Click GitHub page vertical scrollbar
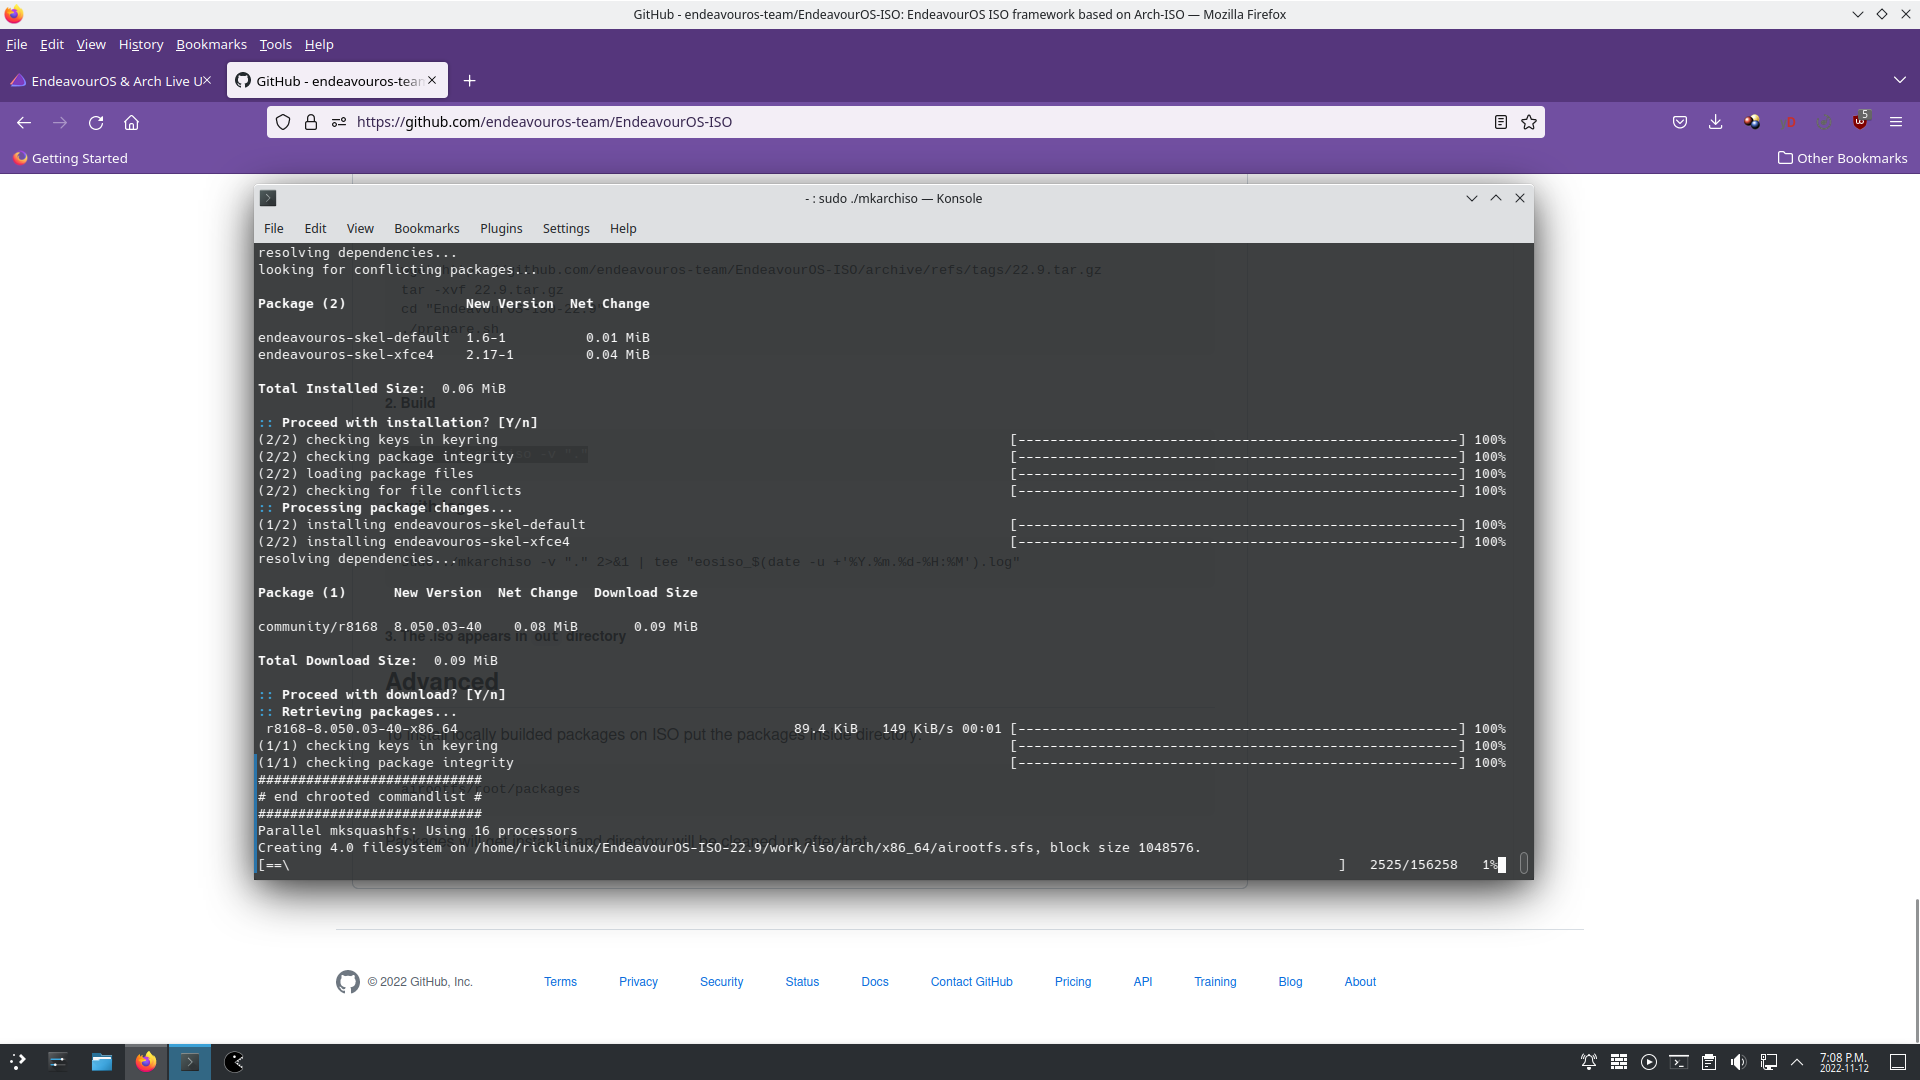This screenshot has width=1920, height=1080. click(x=1916, y=970)
